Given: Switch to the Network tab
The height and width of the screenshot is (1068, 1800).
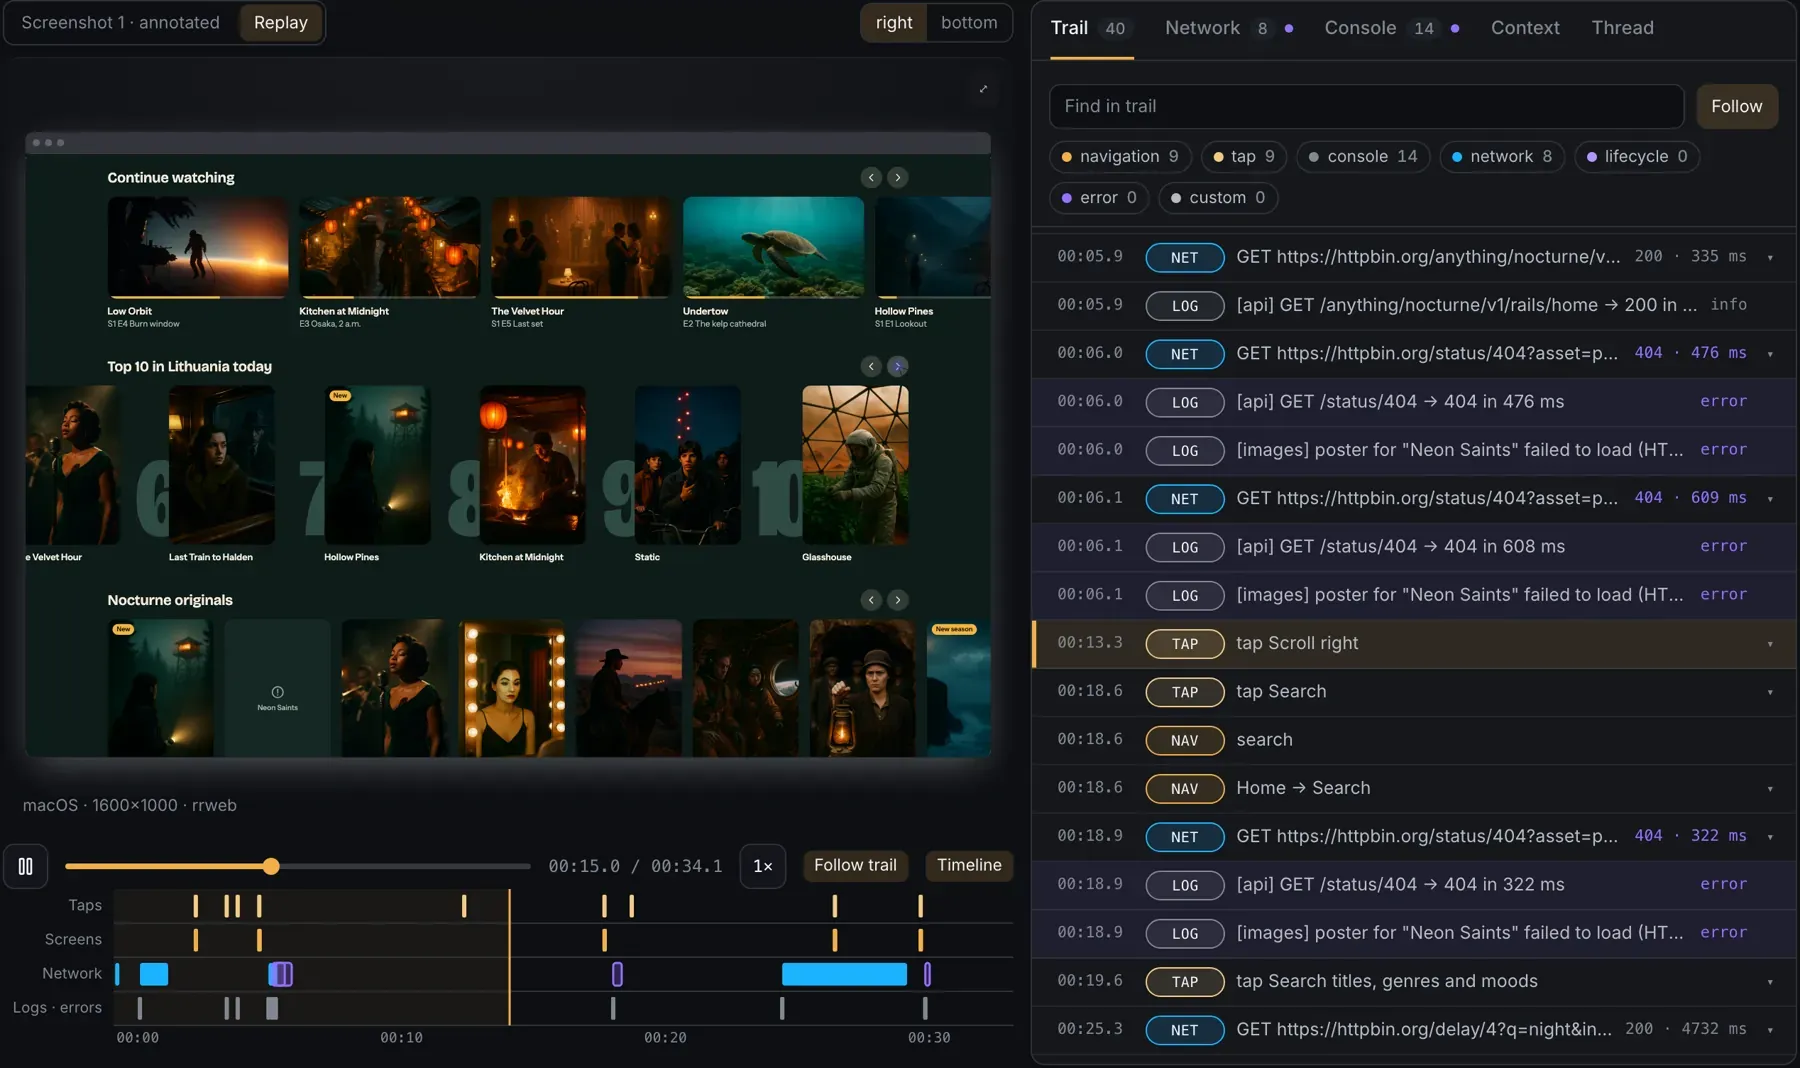Looking at the screenshot, I should (1229, 28).
